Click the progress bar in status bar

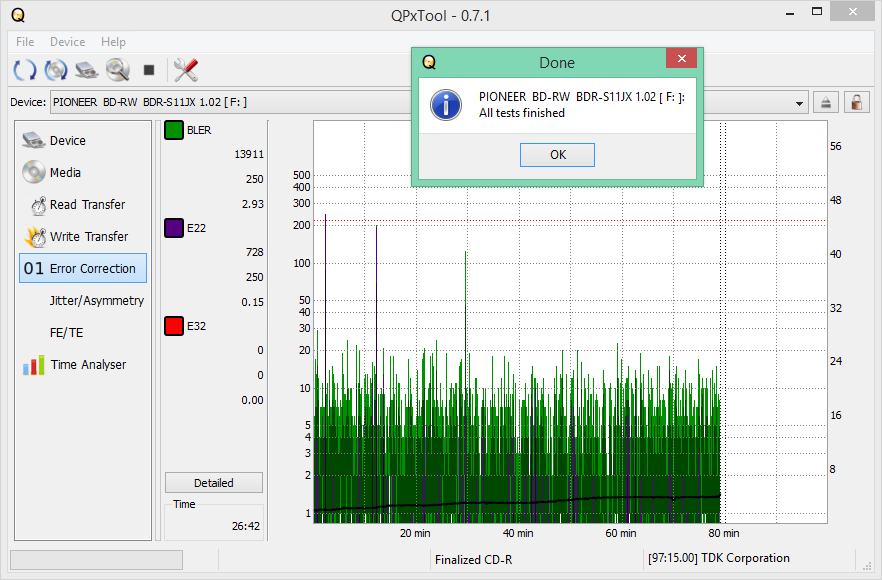96,560
